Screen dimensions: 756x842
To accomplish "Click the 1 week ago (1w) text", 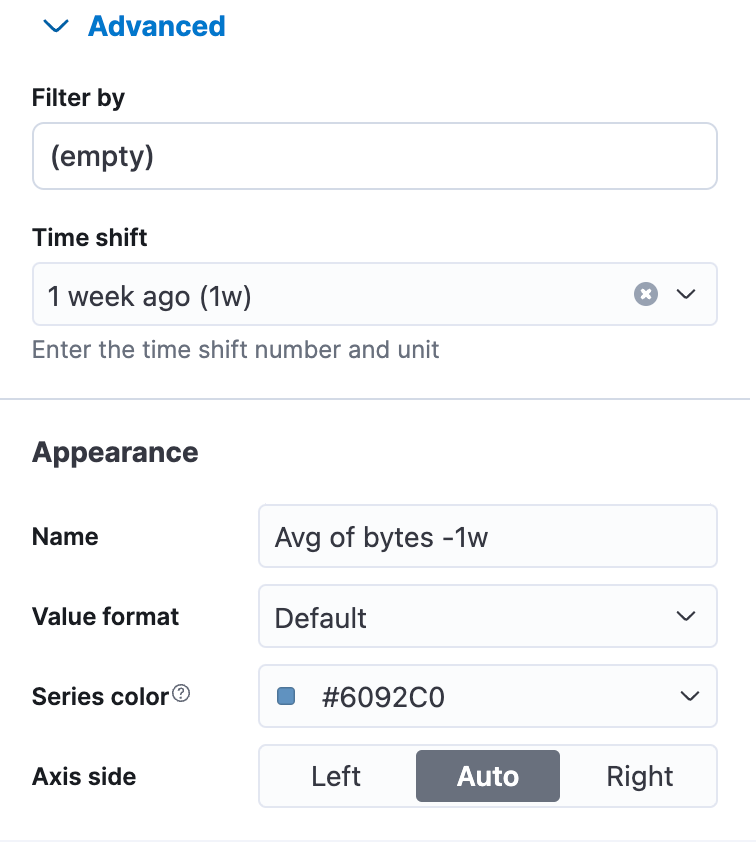I will point(149,296).
